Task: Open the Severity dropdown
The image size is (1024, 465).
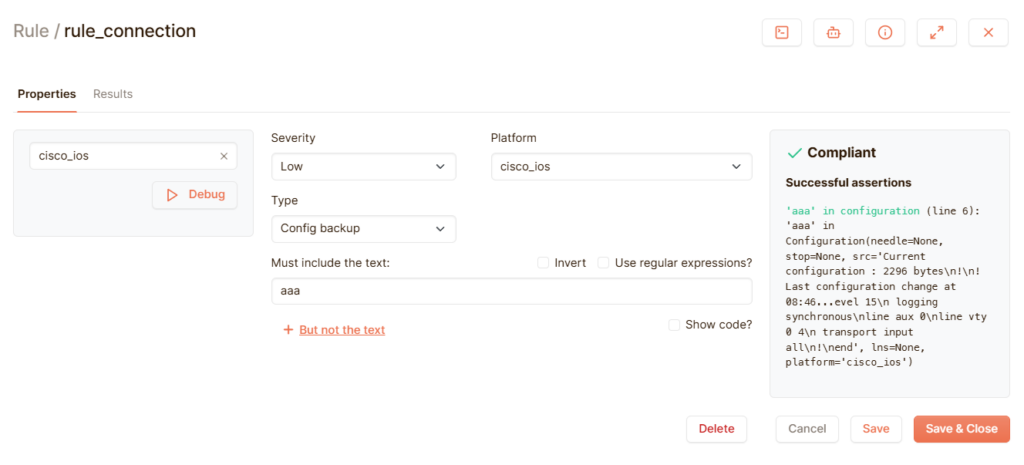Action: tap(363, 167)
